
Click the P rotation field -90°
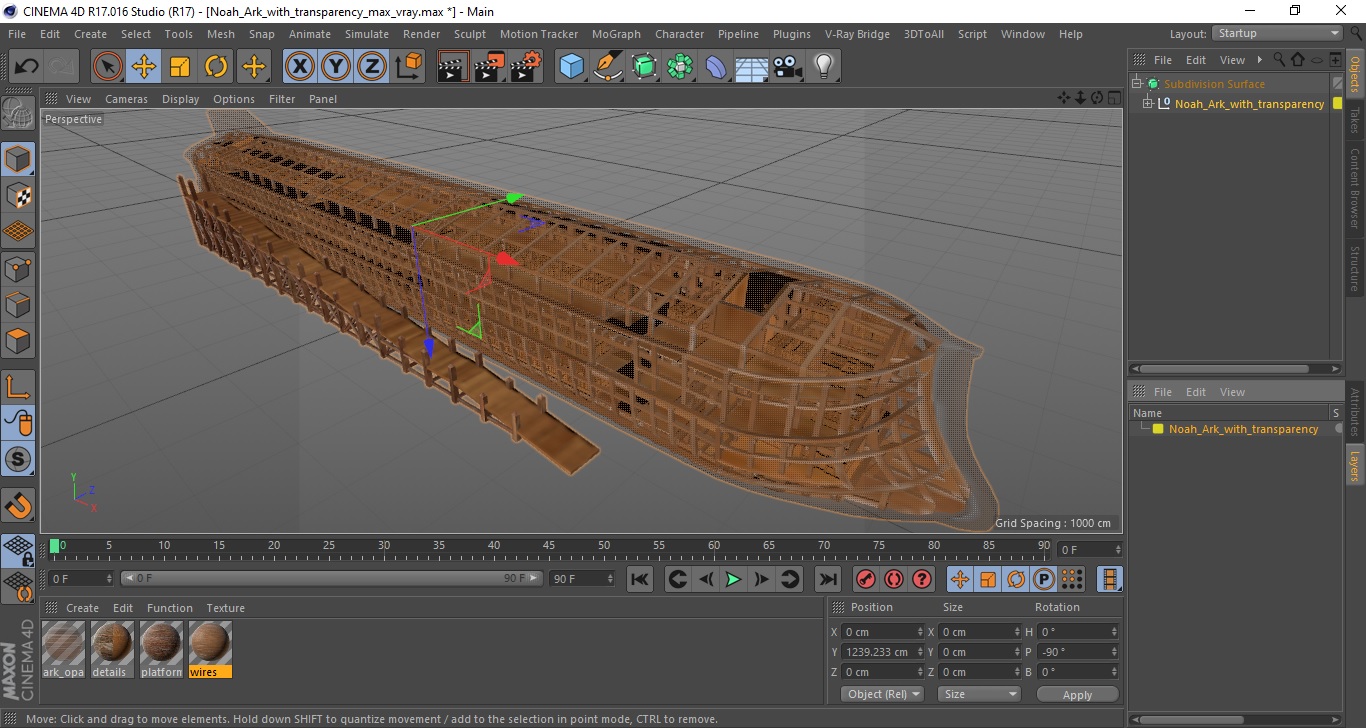(x=1078, y=652)
